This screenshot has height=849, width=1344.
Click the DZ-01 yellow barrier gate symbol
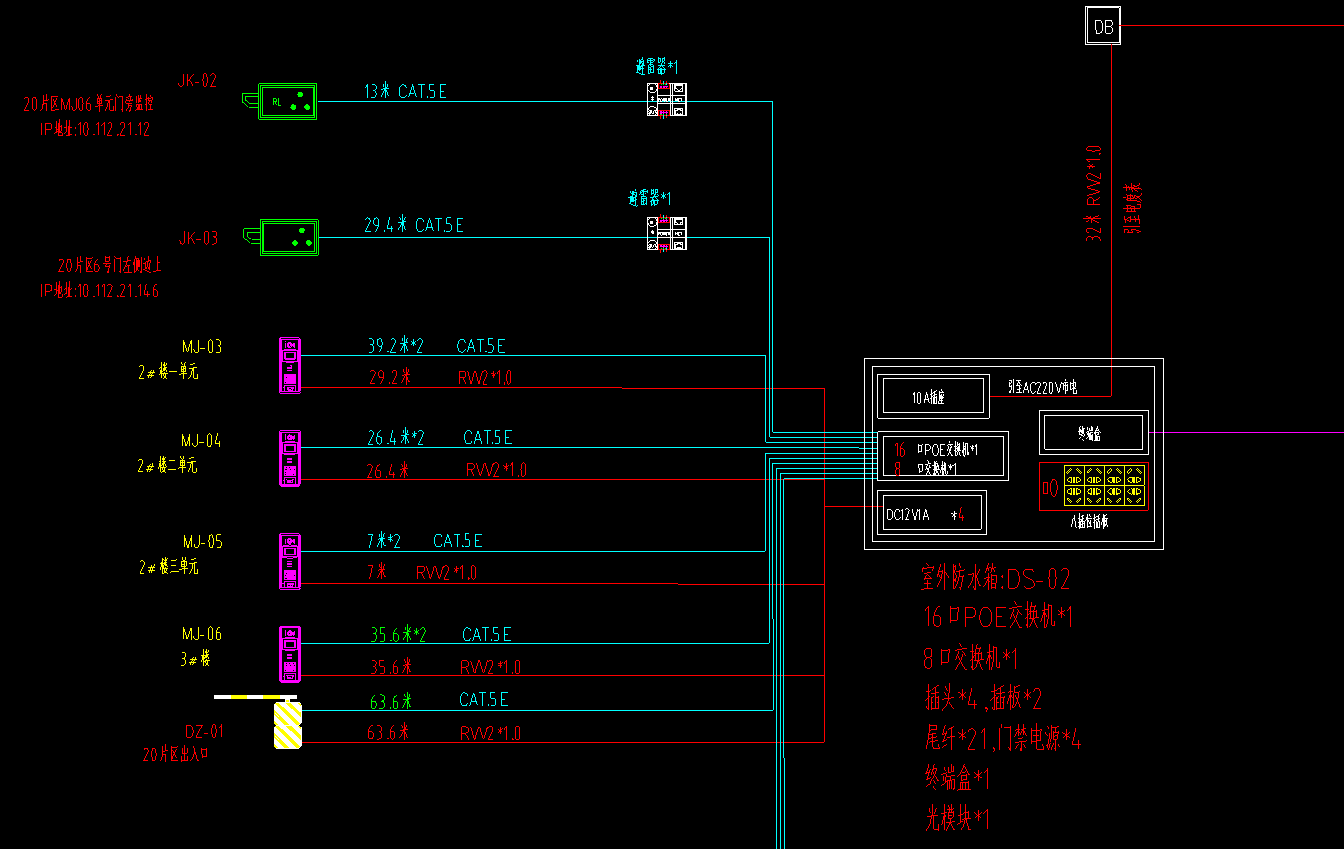pyautogui.click(x=287, y=724)
